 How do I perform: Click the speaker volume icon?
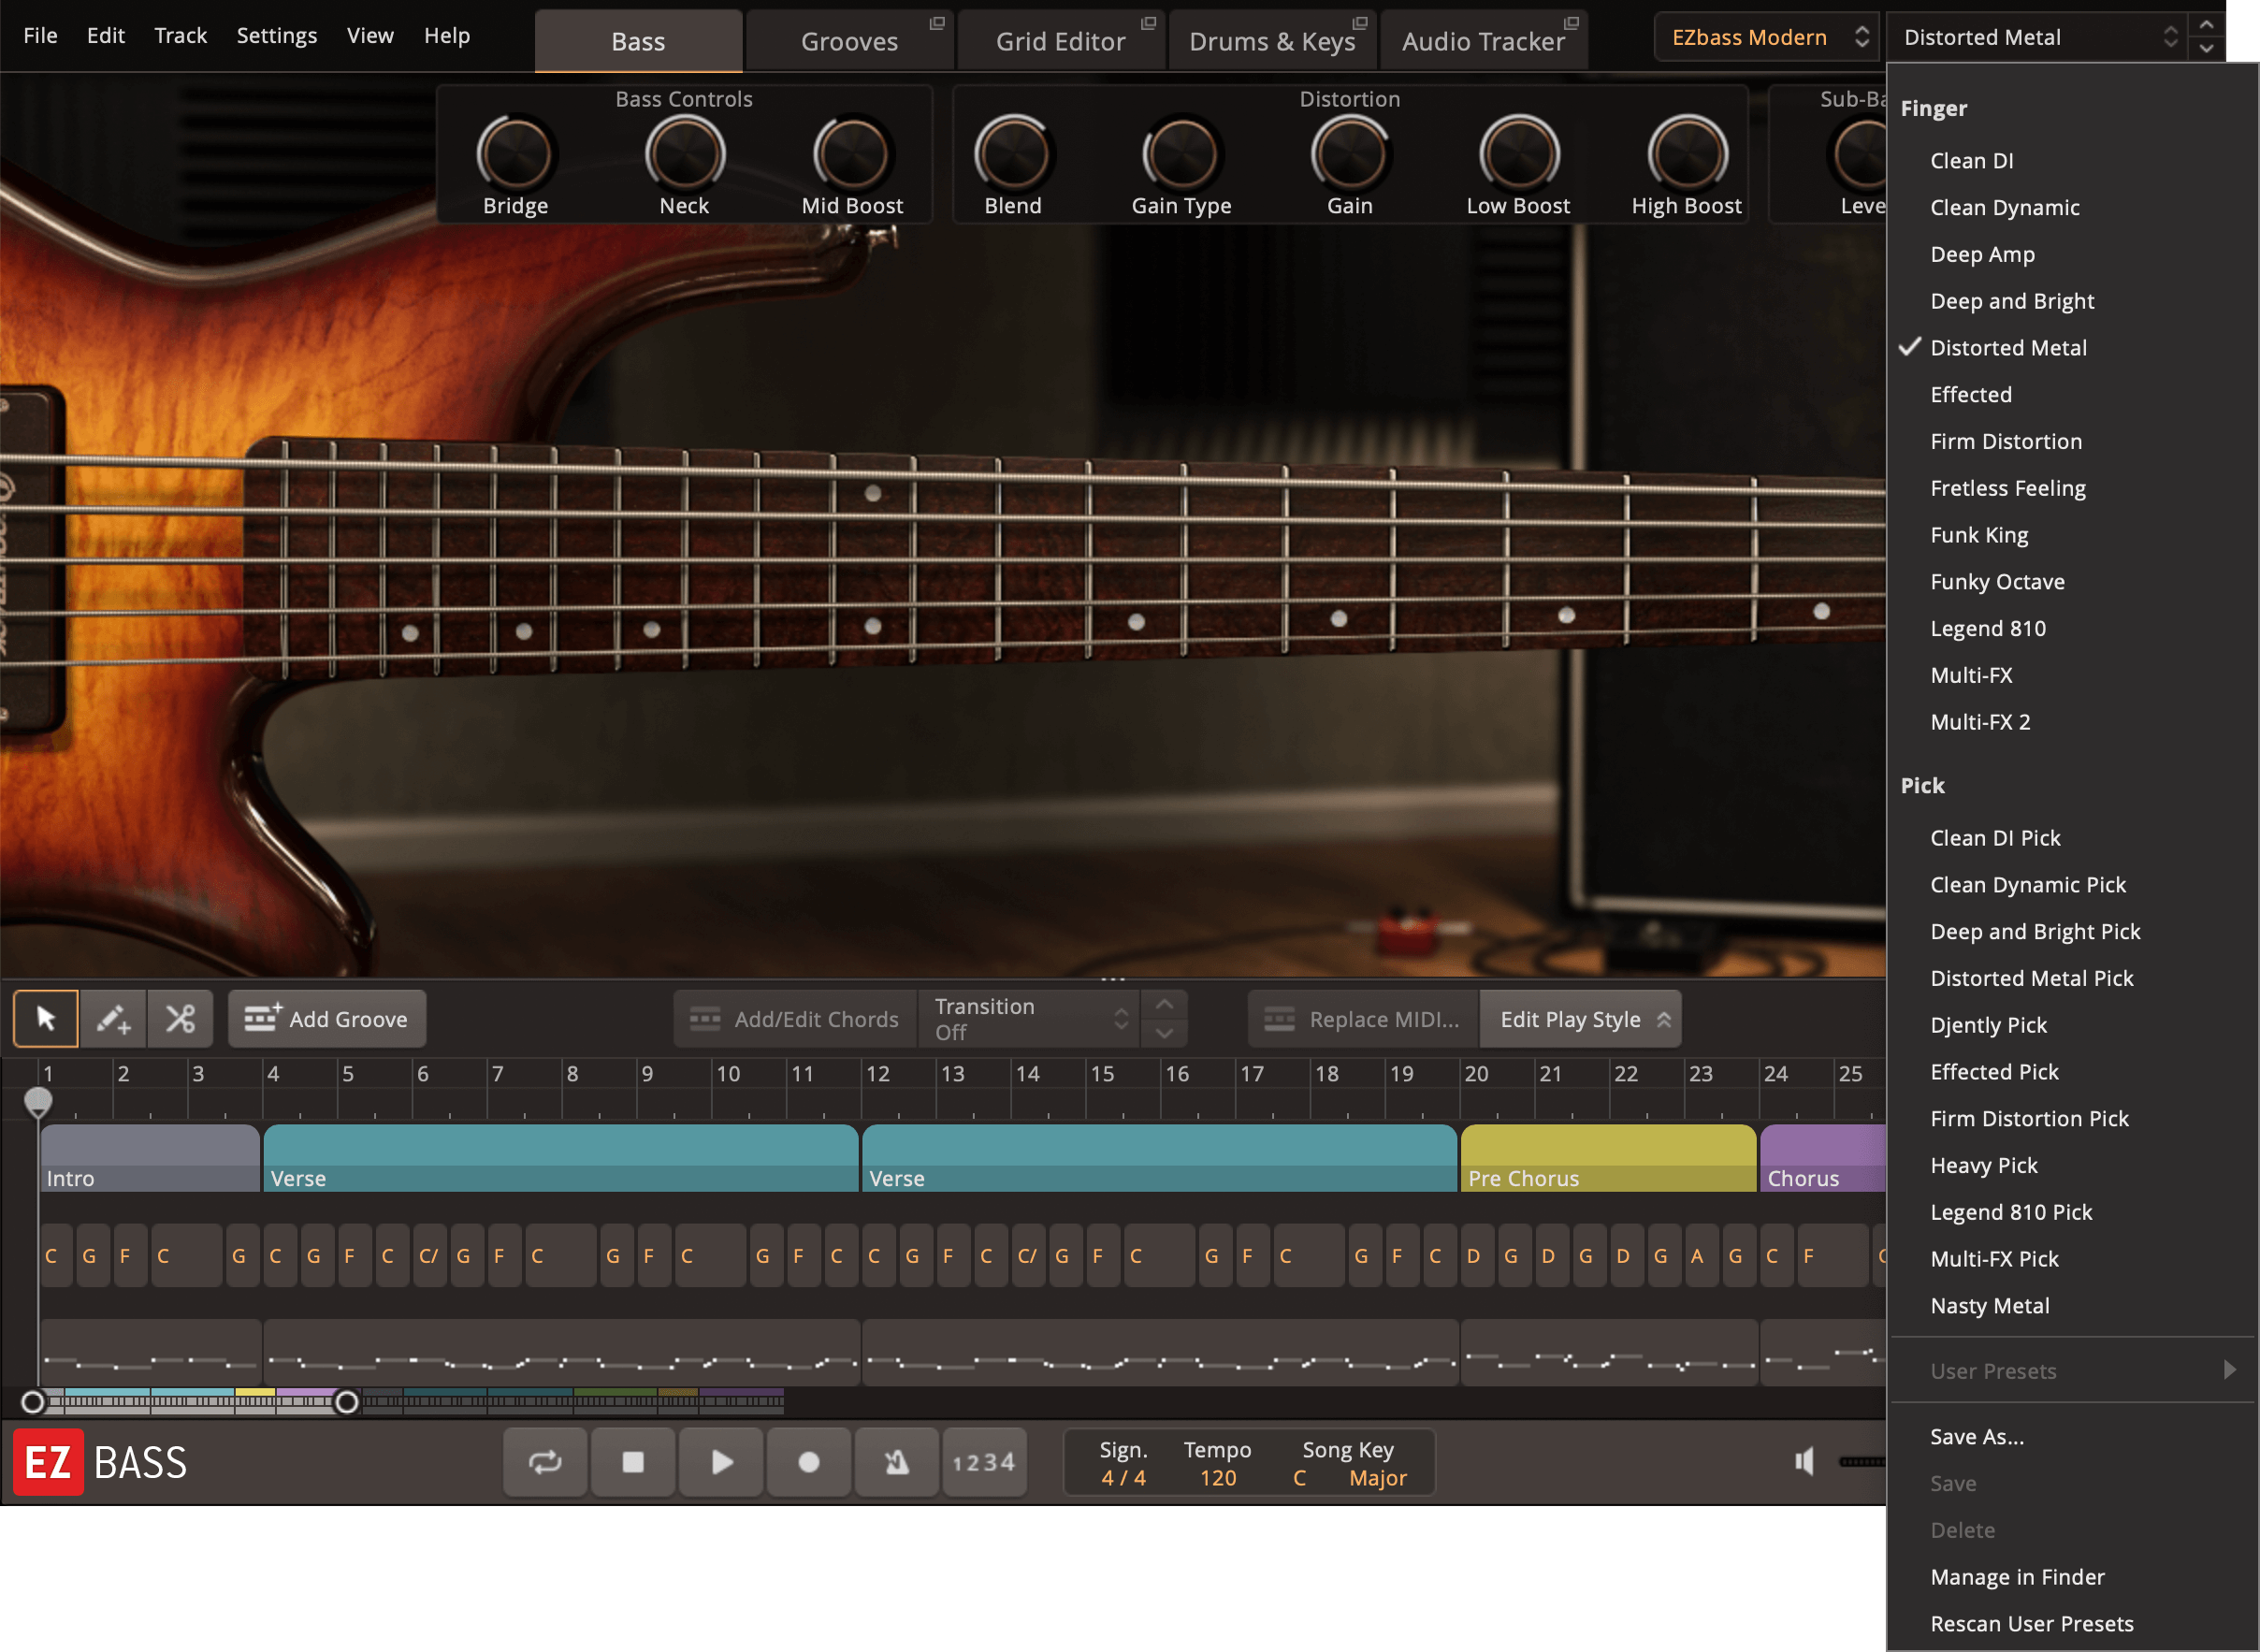1804,1461
